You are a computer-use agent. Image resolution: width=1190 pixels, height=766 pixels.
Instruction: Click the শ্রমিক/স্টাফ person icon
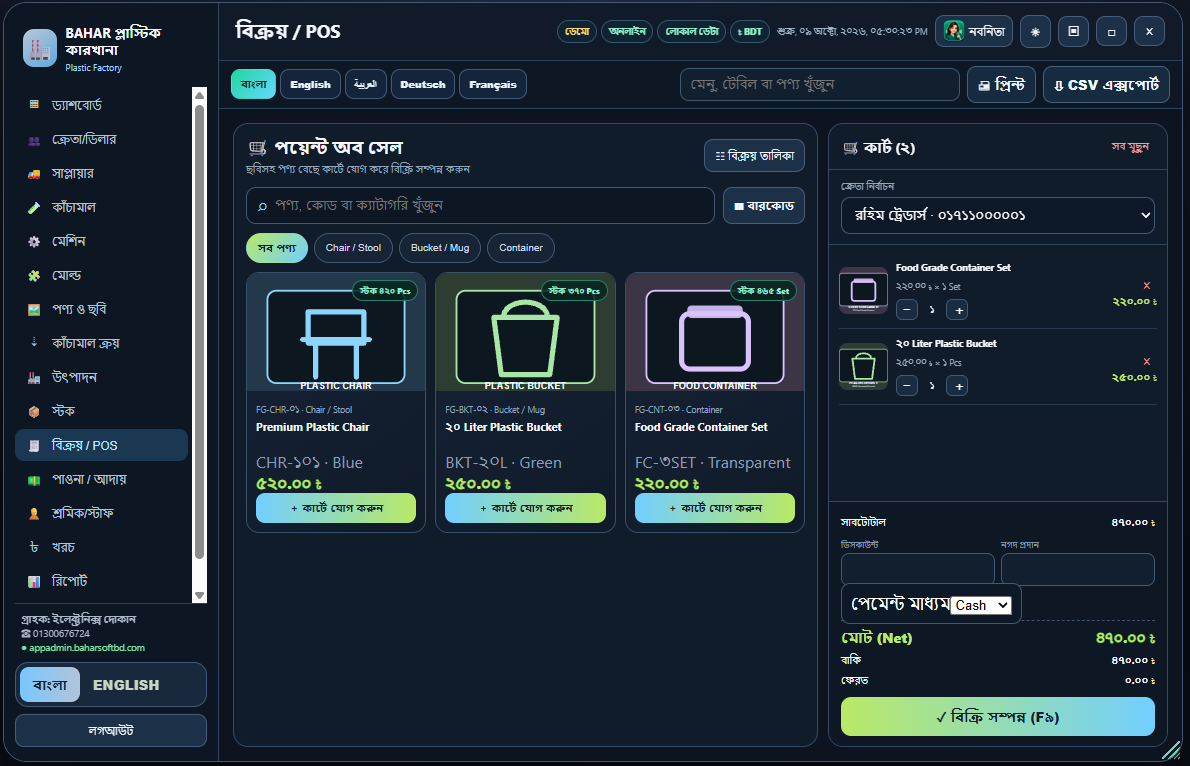point(34,514)
